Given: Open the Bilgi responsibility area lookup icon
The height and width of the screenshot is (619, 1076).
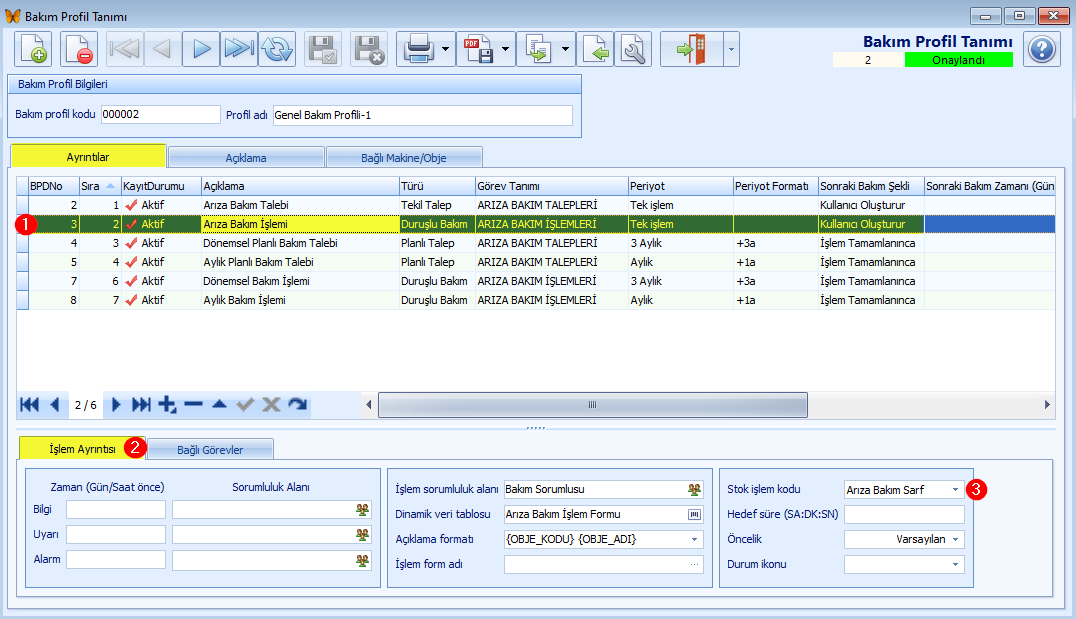Looking at the screenshot, I should (x=362, y=509).
